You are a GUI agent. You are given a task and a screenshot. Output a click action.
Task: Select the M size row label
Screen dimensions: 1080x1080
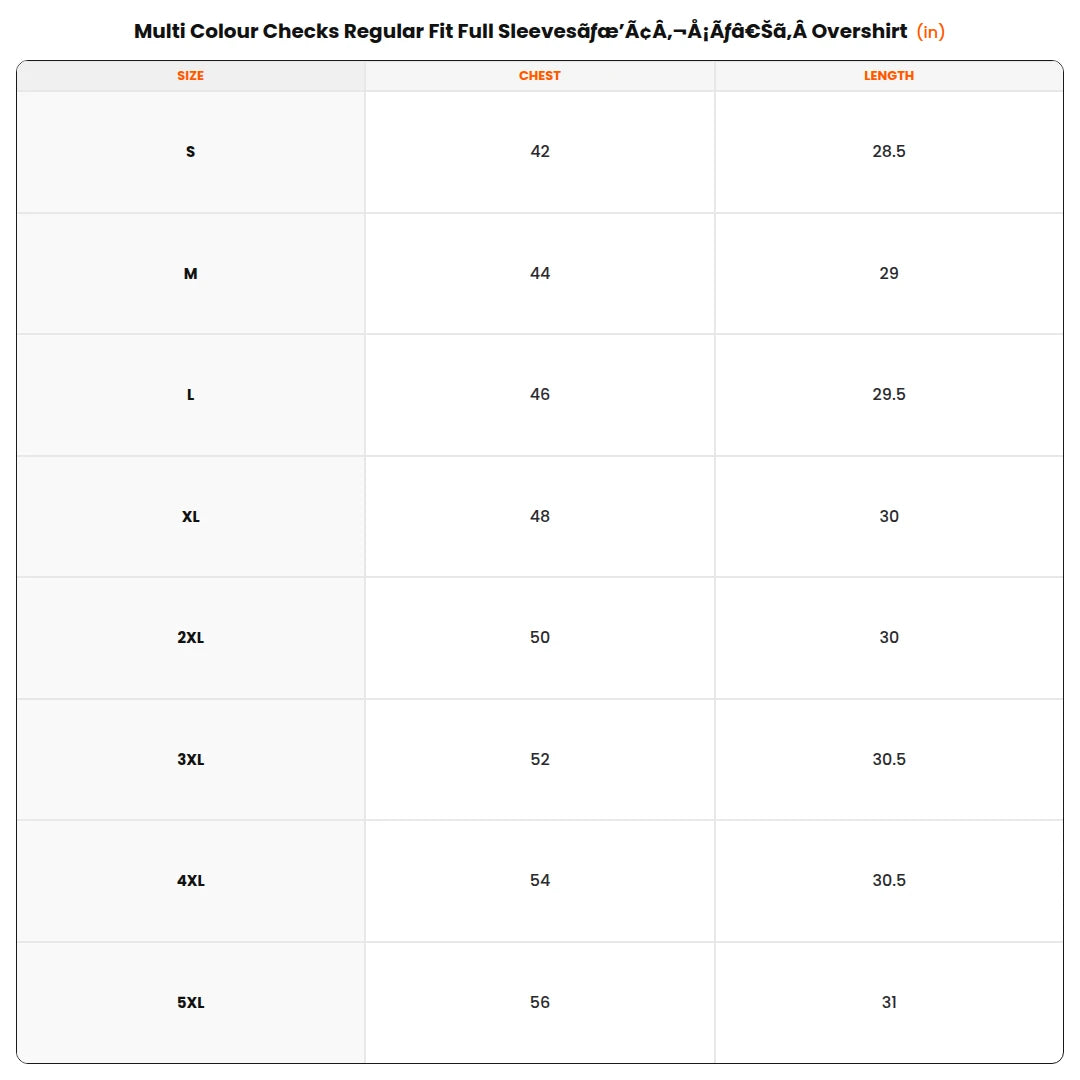[x=191, y=273]
